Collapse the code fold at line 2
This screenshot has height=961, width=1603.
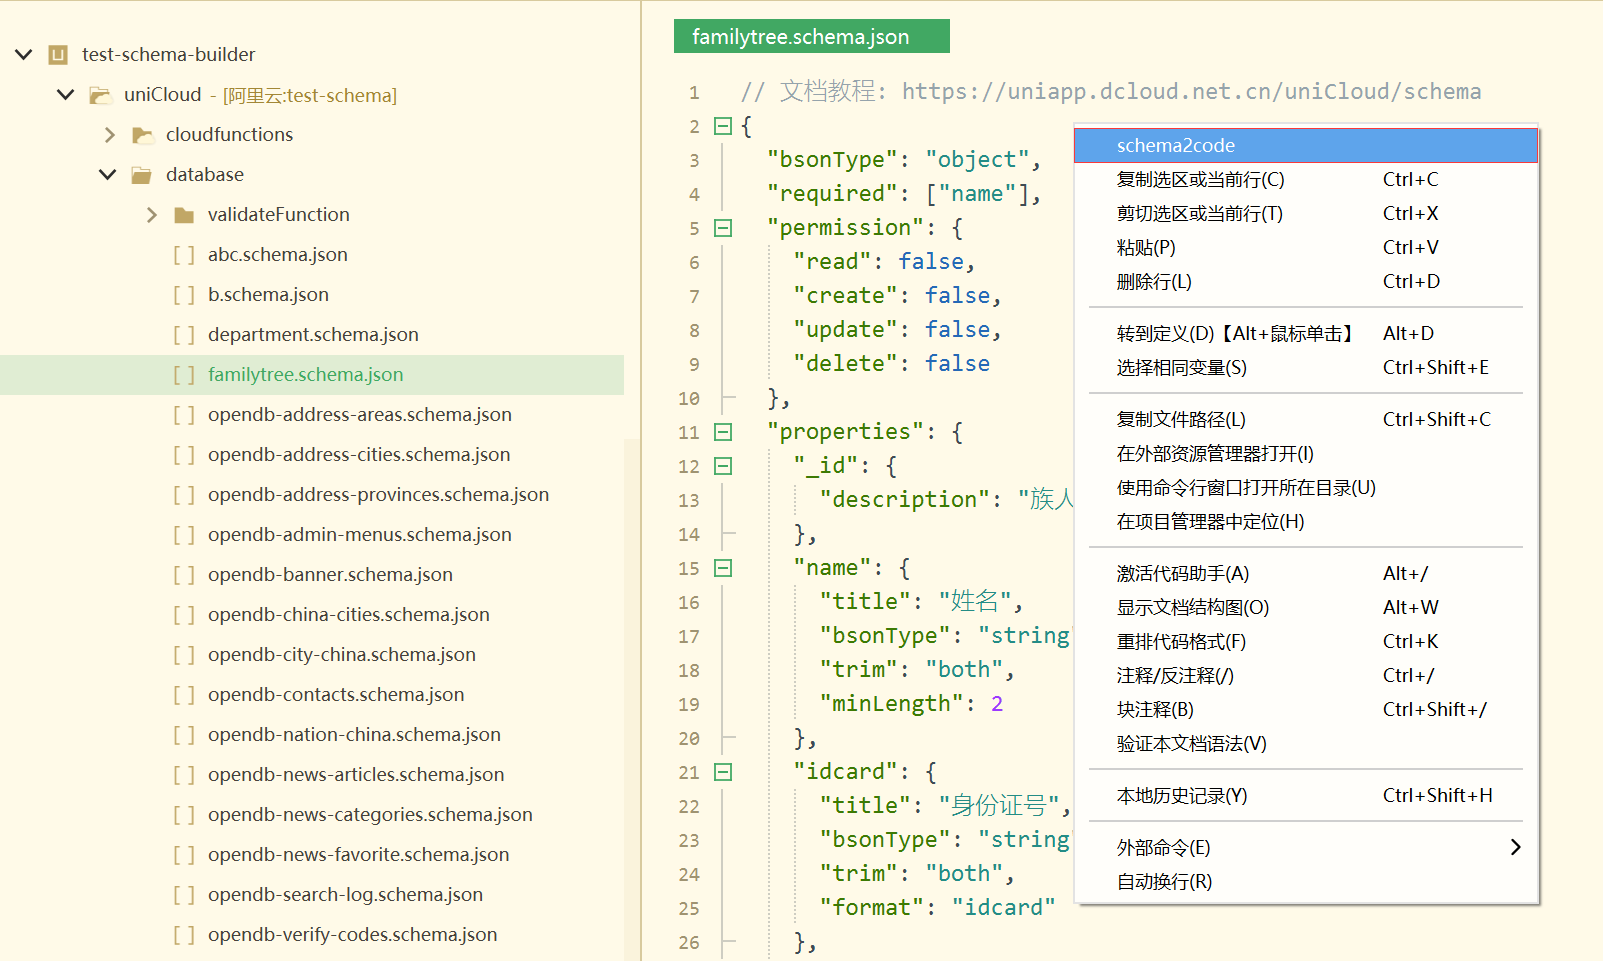pyautogui.click(x=723, y=126)
